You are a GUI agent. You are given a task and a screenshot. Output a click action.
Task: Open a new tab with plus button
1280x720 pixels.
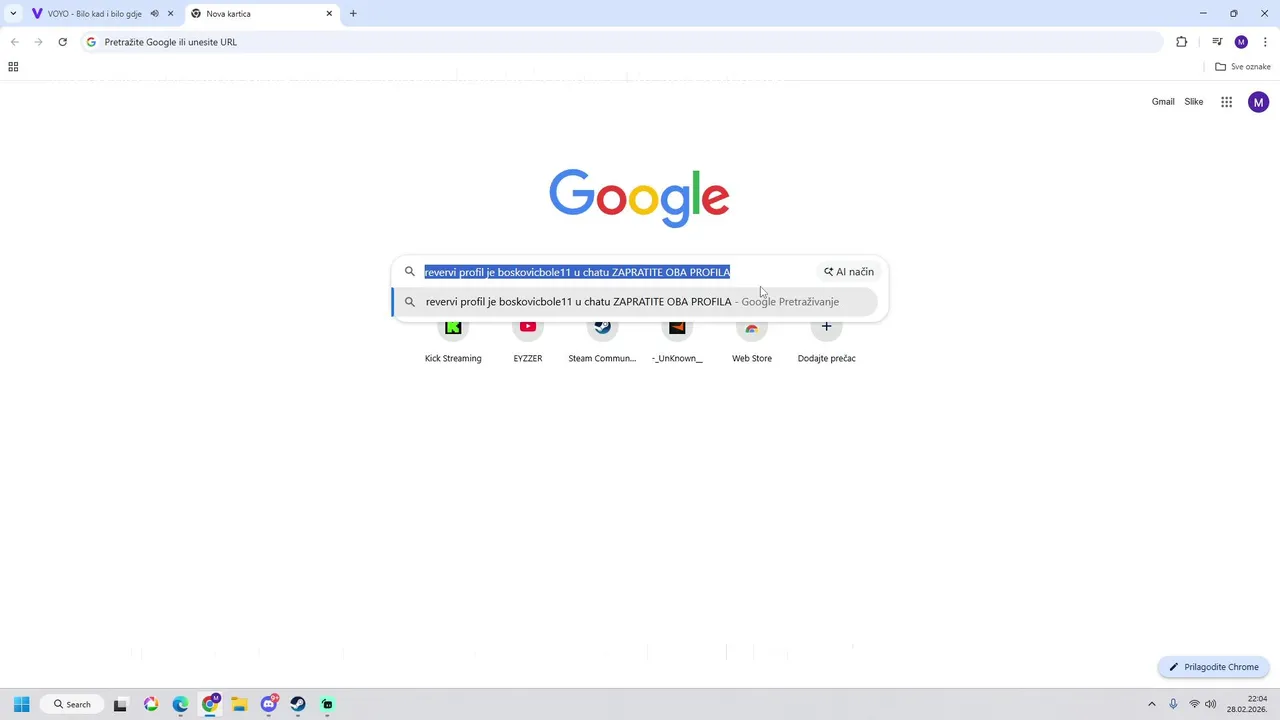[353, 14]
